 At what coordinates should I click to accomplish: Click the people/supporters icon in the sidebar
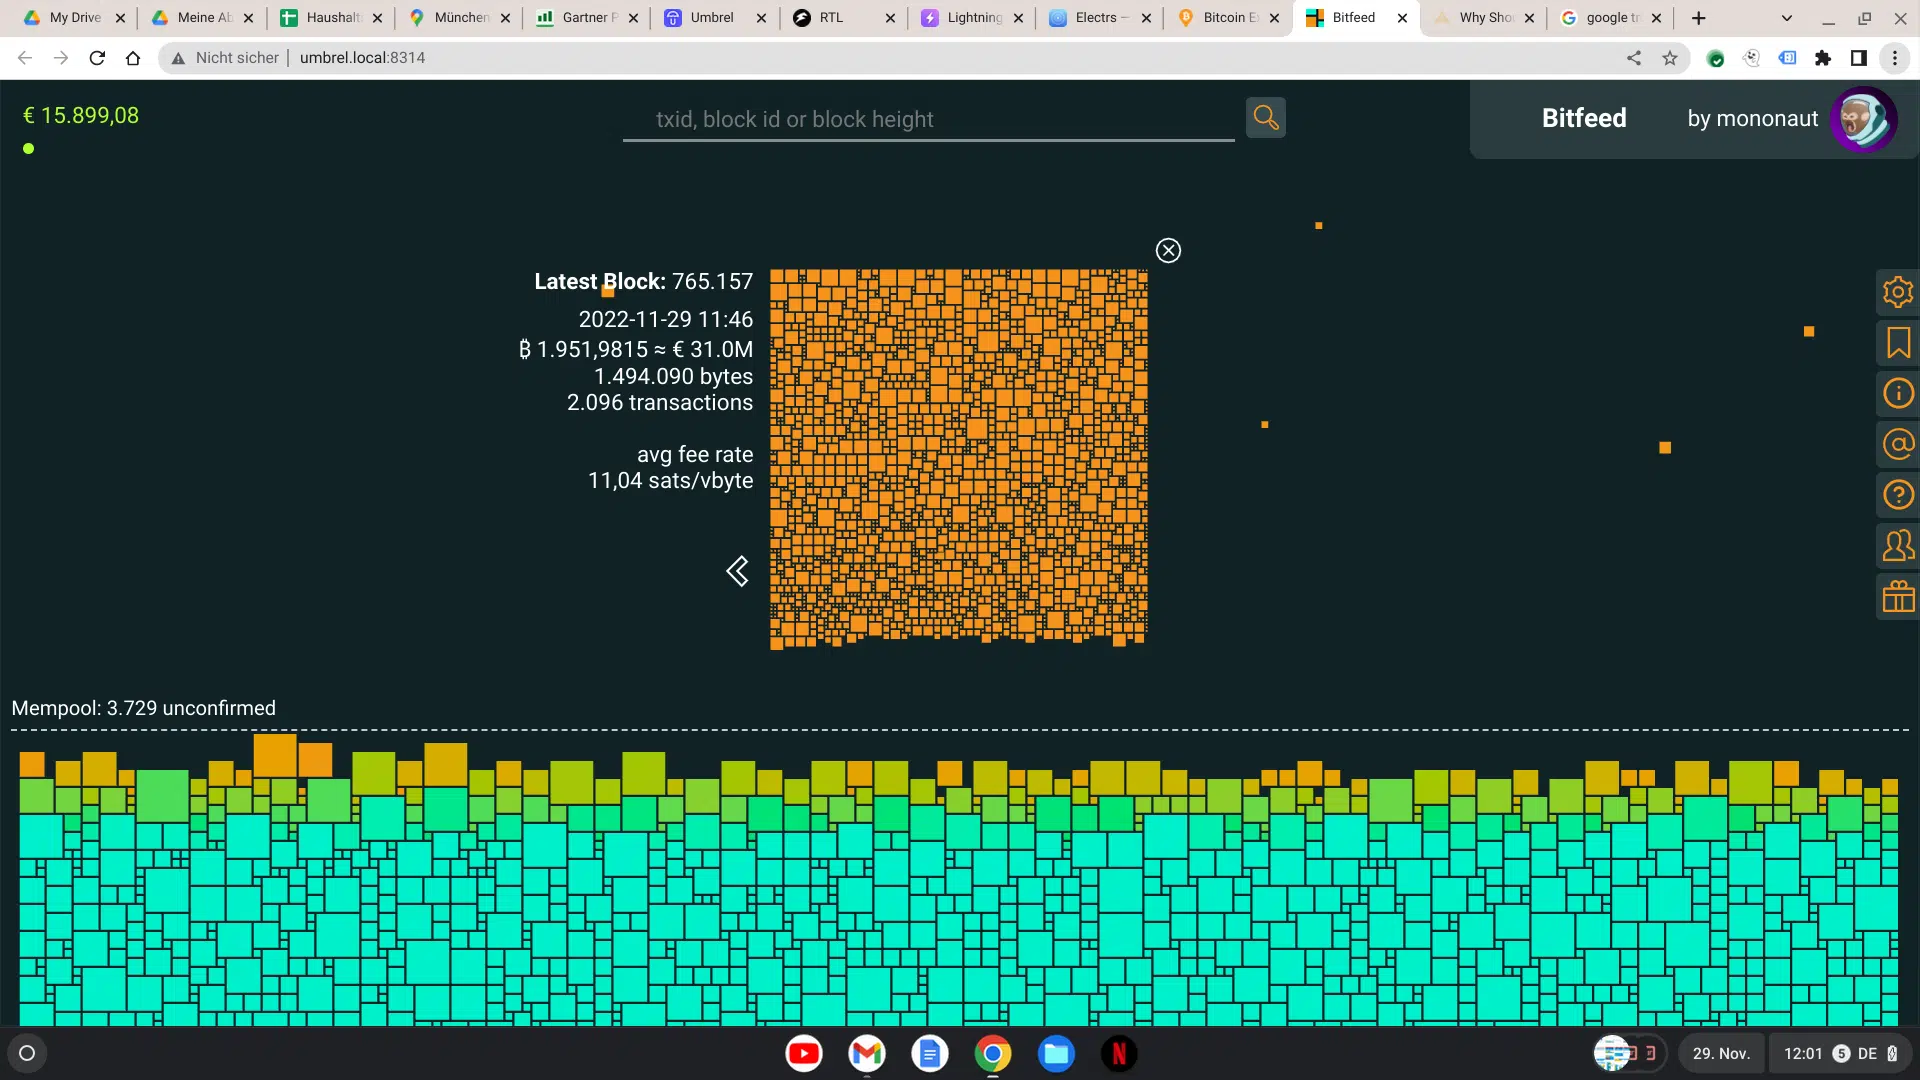click(1897, 546)
